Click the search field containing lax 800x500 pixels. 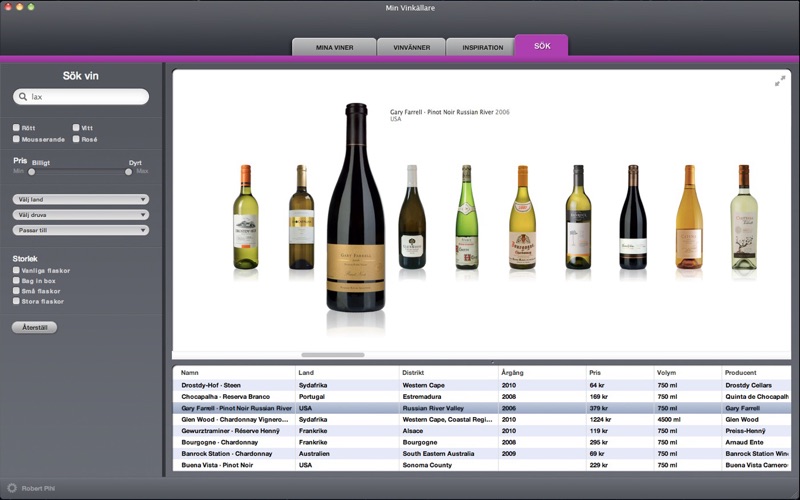click(85, 97)
